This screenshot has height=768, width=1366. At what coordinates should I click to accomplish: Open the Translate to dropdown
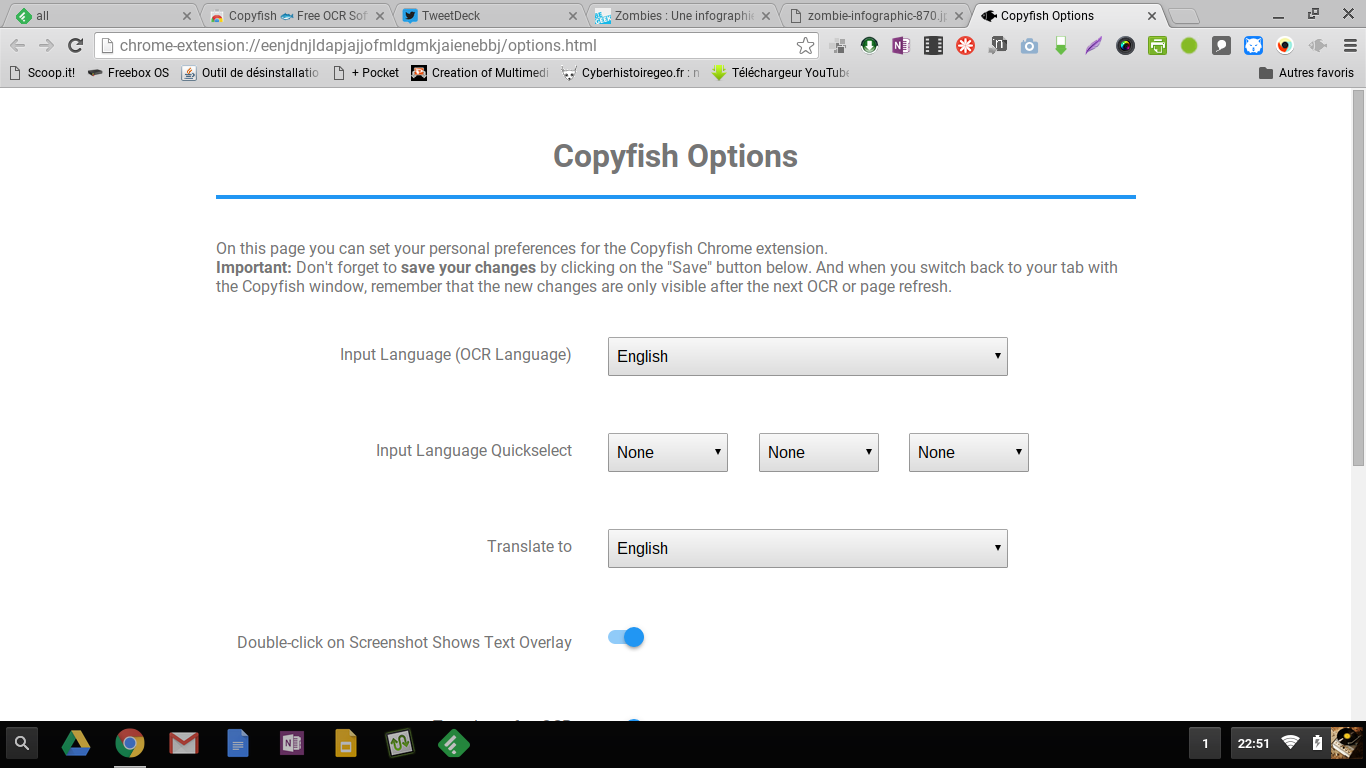pyautogui.click(x=807, y=548)
